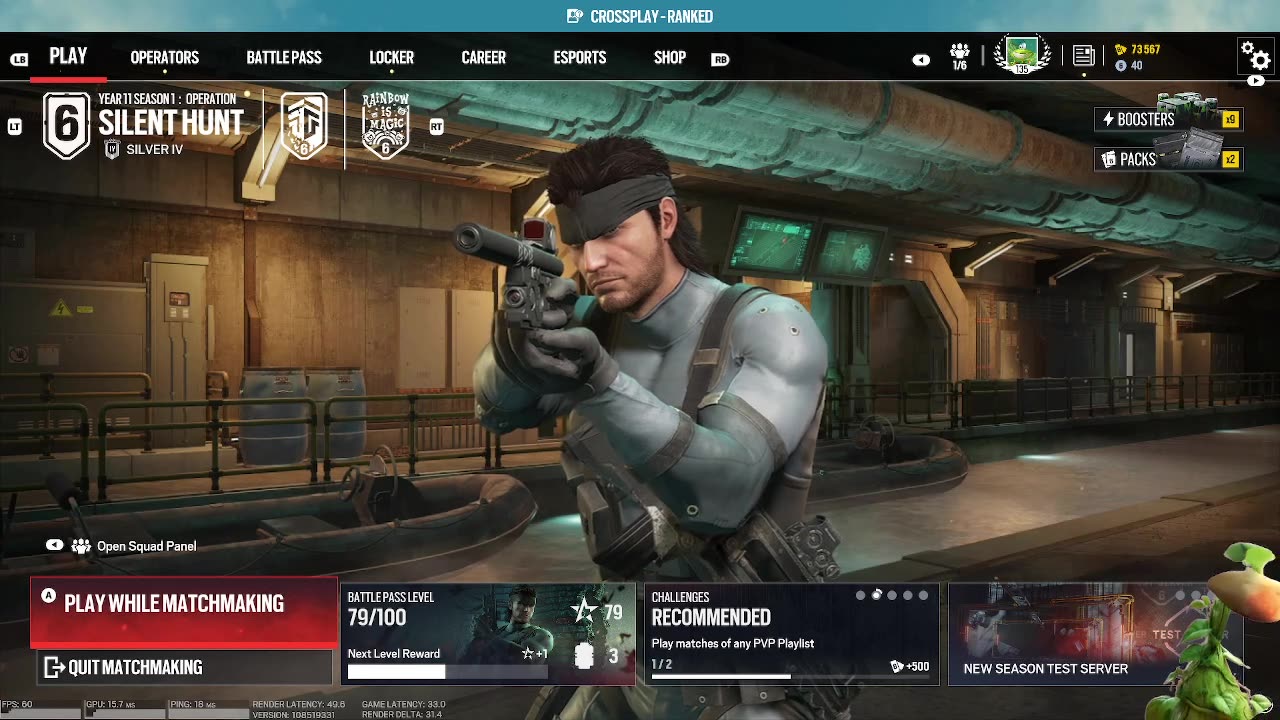1280x720 pixels.
Task: Select the first challenges page dot
Action: pos(860,595)
